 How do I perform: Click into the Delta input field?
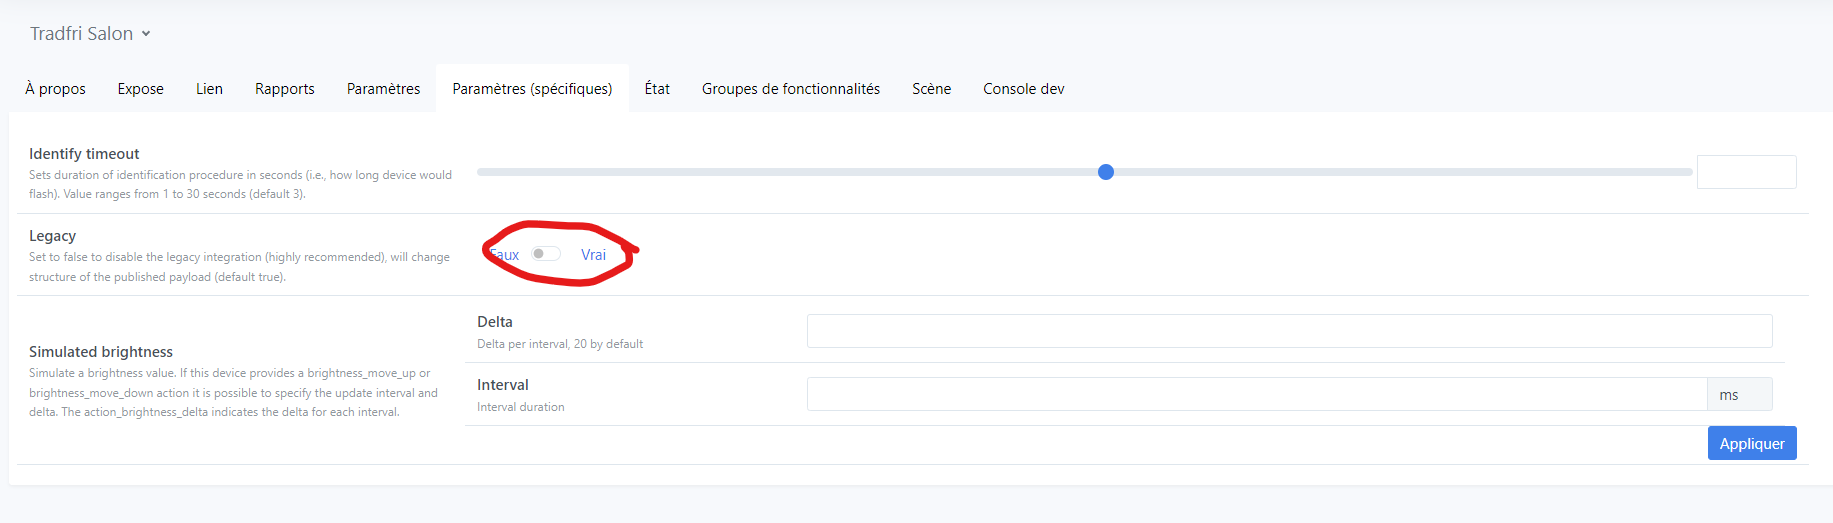[1289, 331]
